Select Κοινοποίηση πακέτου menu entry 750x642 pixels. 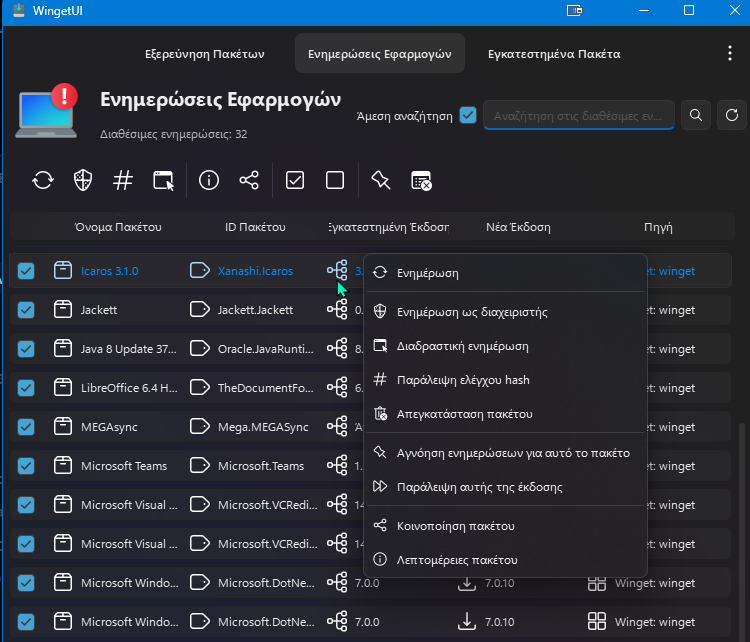pos(505,526)
